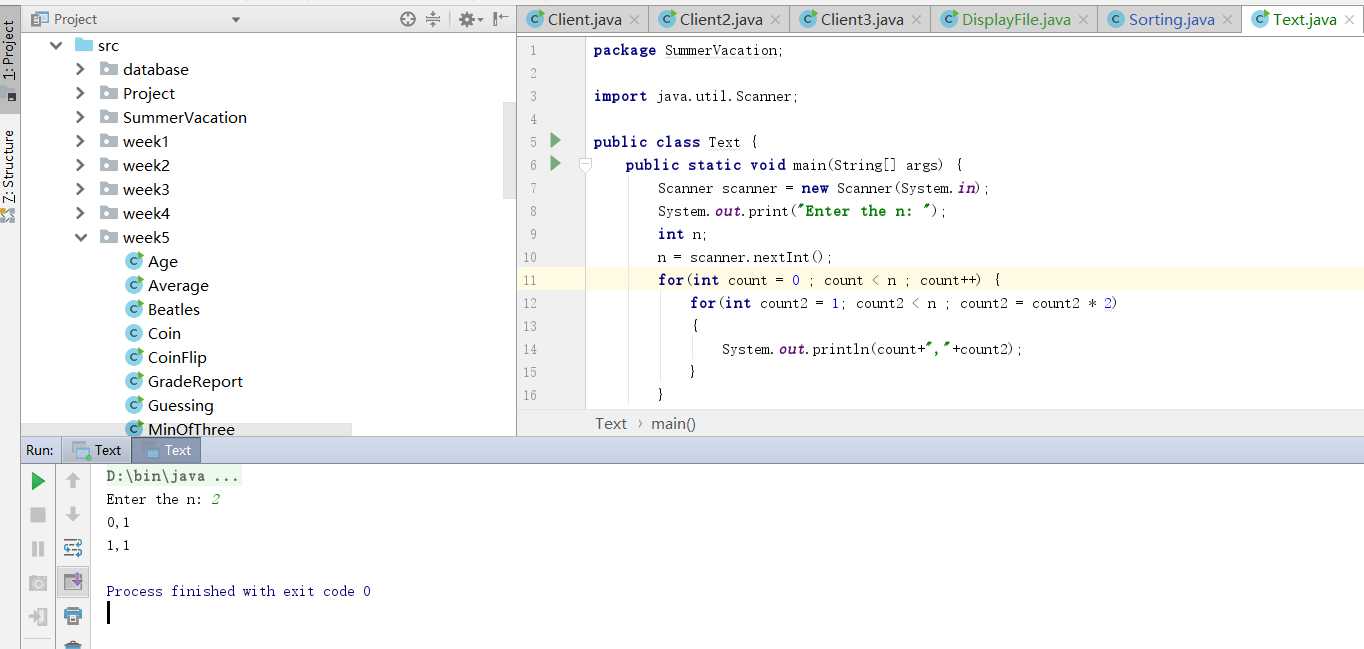Viewport: 1364px width, 649px height.
Task: Place cursor on 'import java.util.Scanner;' line
Action: pyautogui.click(x=695, y=96)
